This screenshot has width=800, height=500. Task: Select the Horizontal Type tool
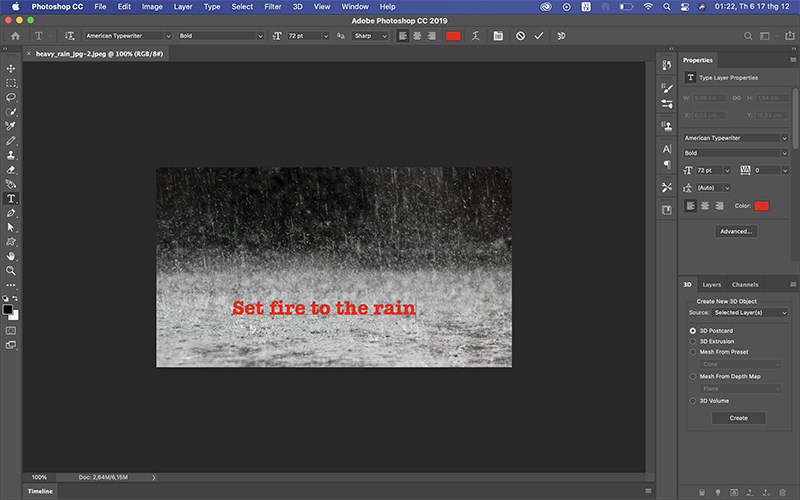click(x=11, y=198)
